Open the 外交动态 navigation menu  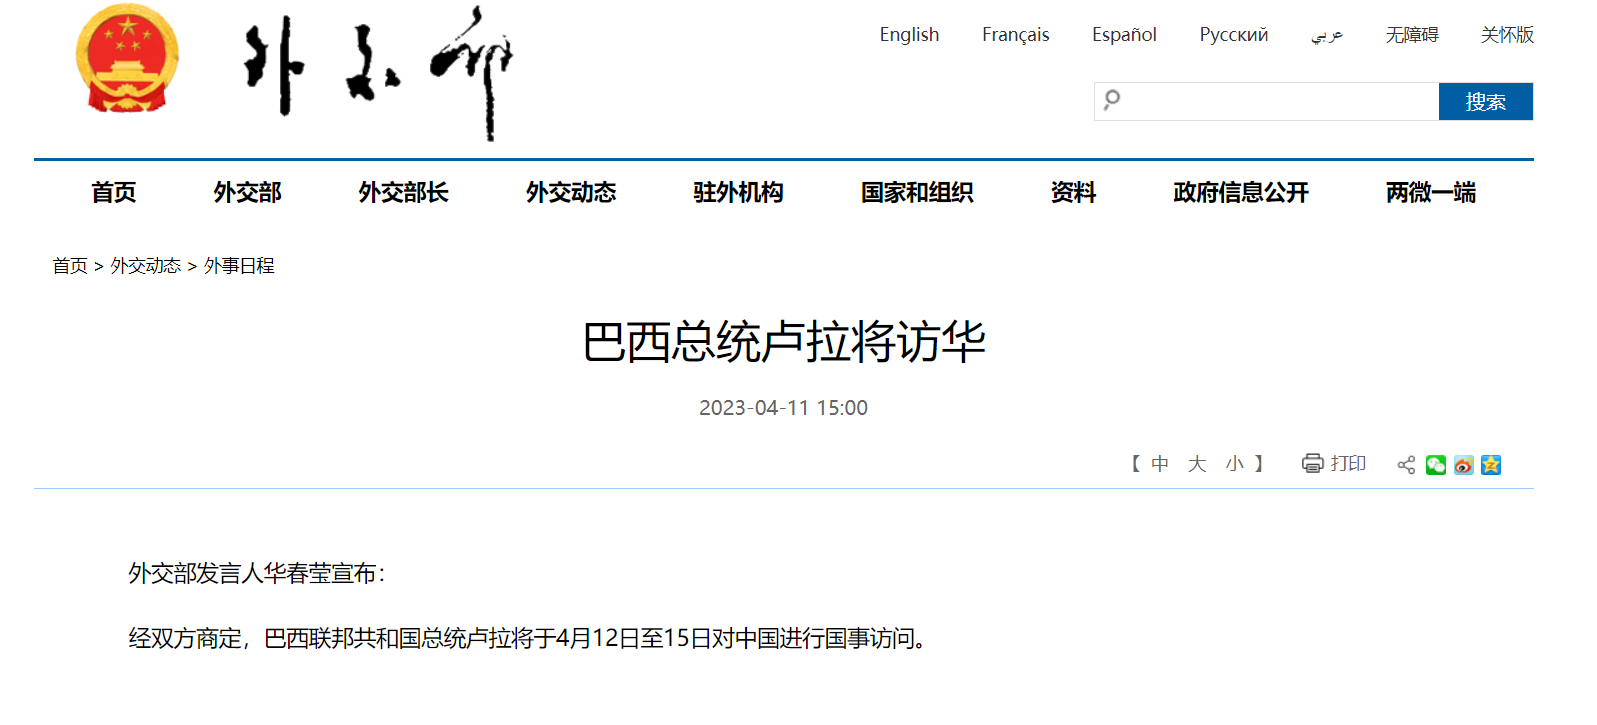571,192
